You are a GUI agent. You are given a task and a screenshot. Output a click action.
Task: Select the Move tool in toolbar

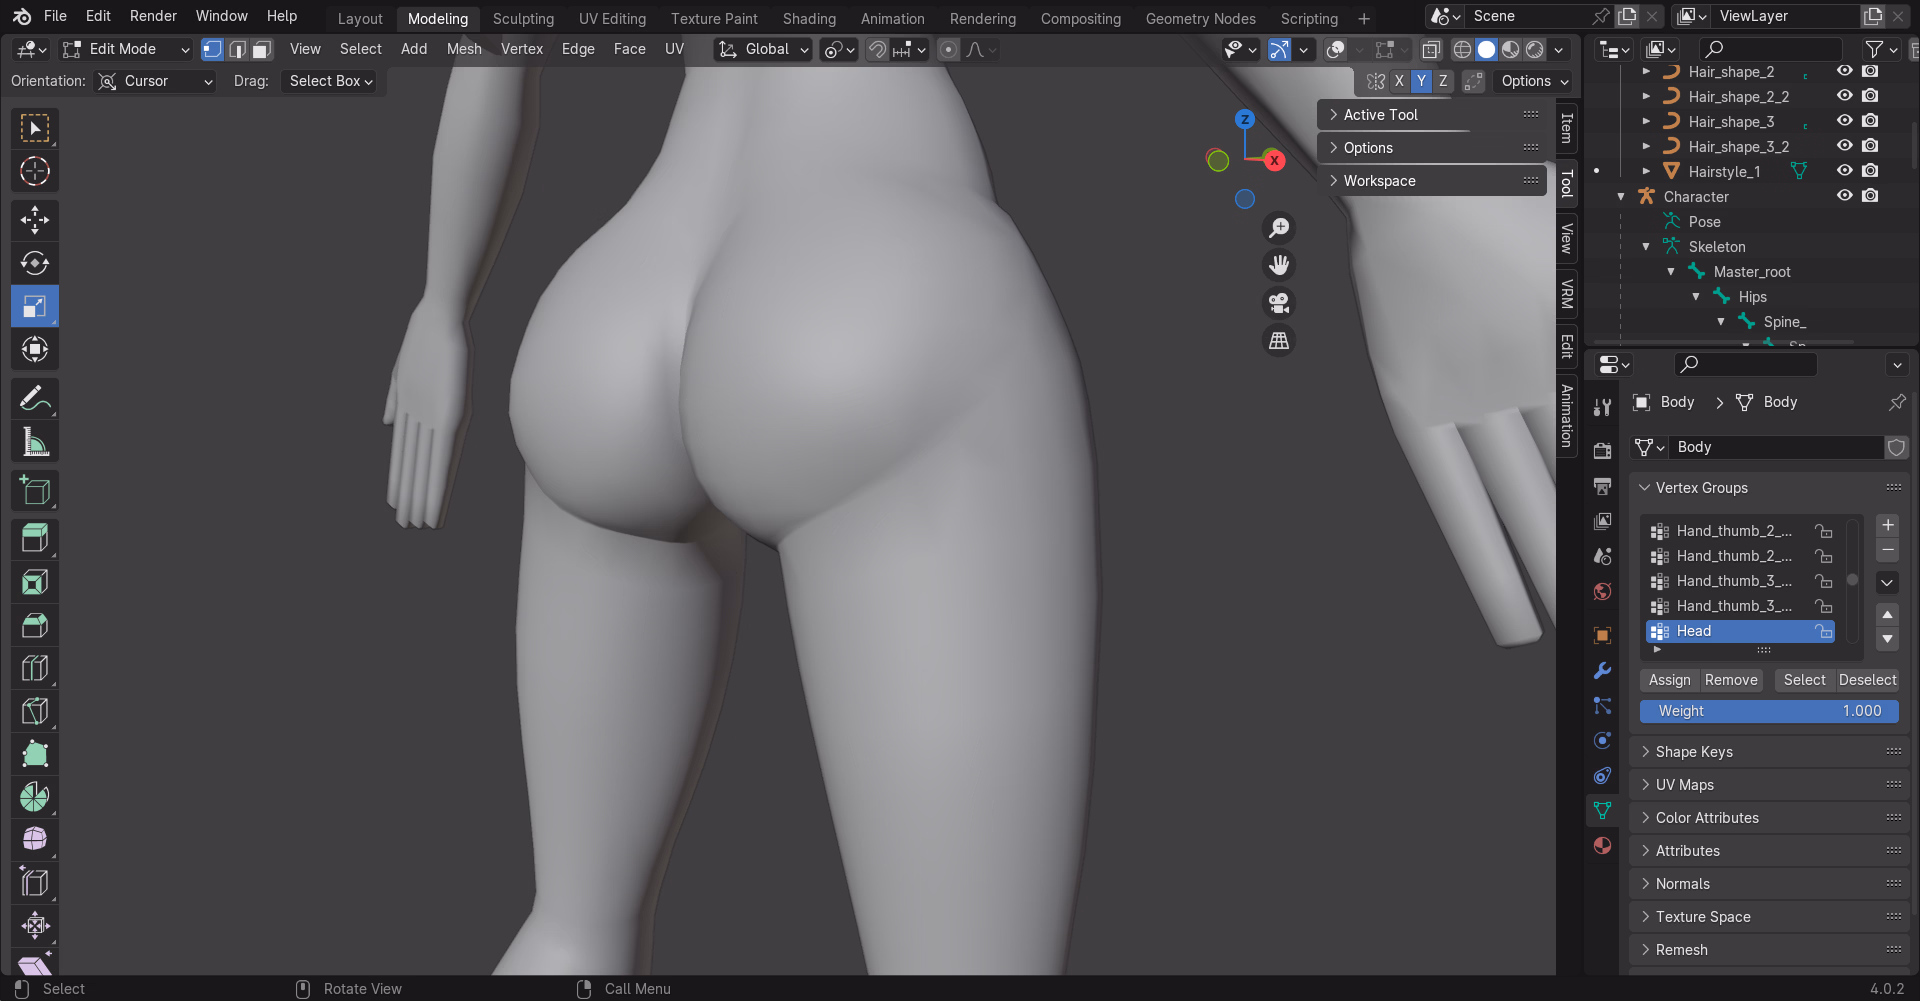[x=35, y=220]
